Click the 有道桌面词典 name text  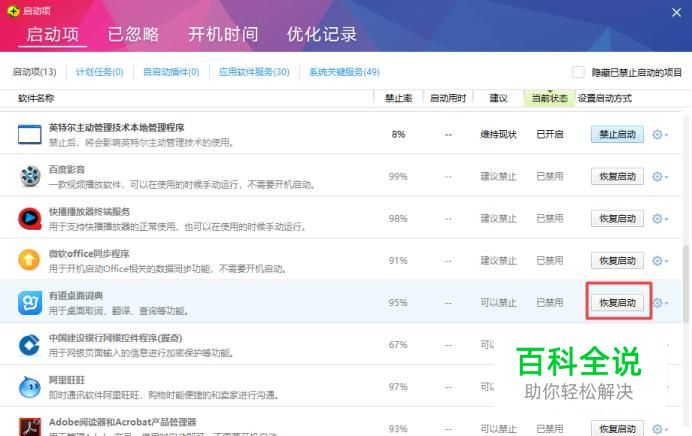[76, 296]
